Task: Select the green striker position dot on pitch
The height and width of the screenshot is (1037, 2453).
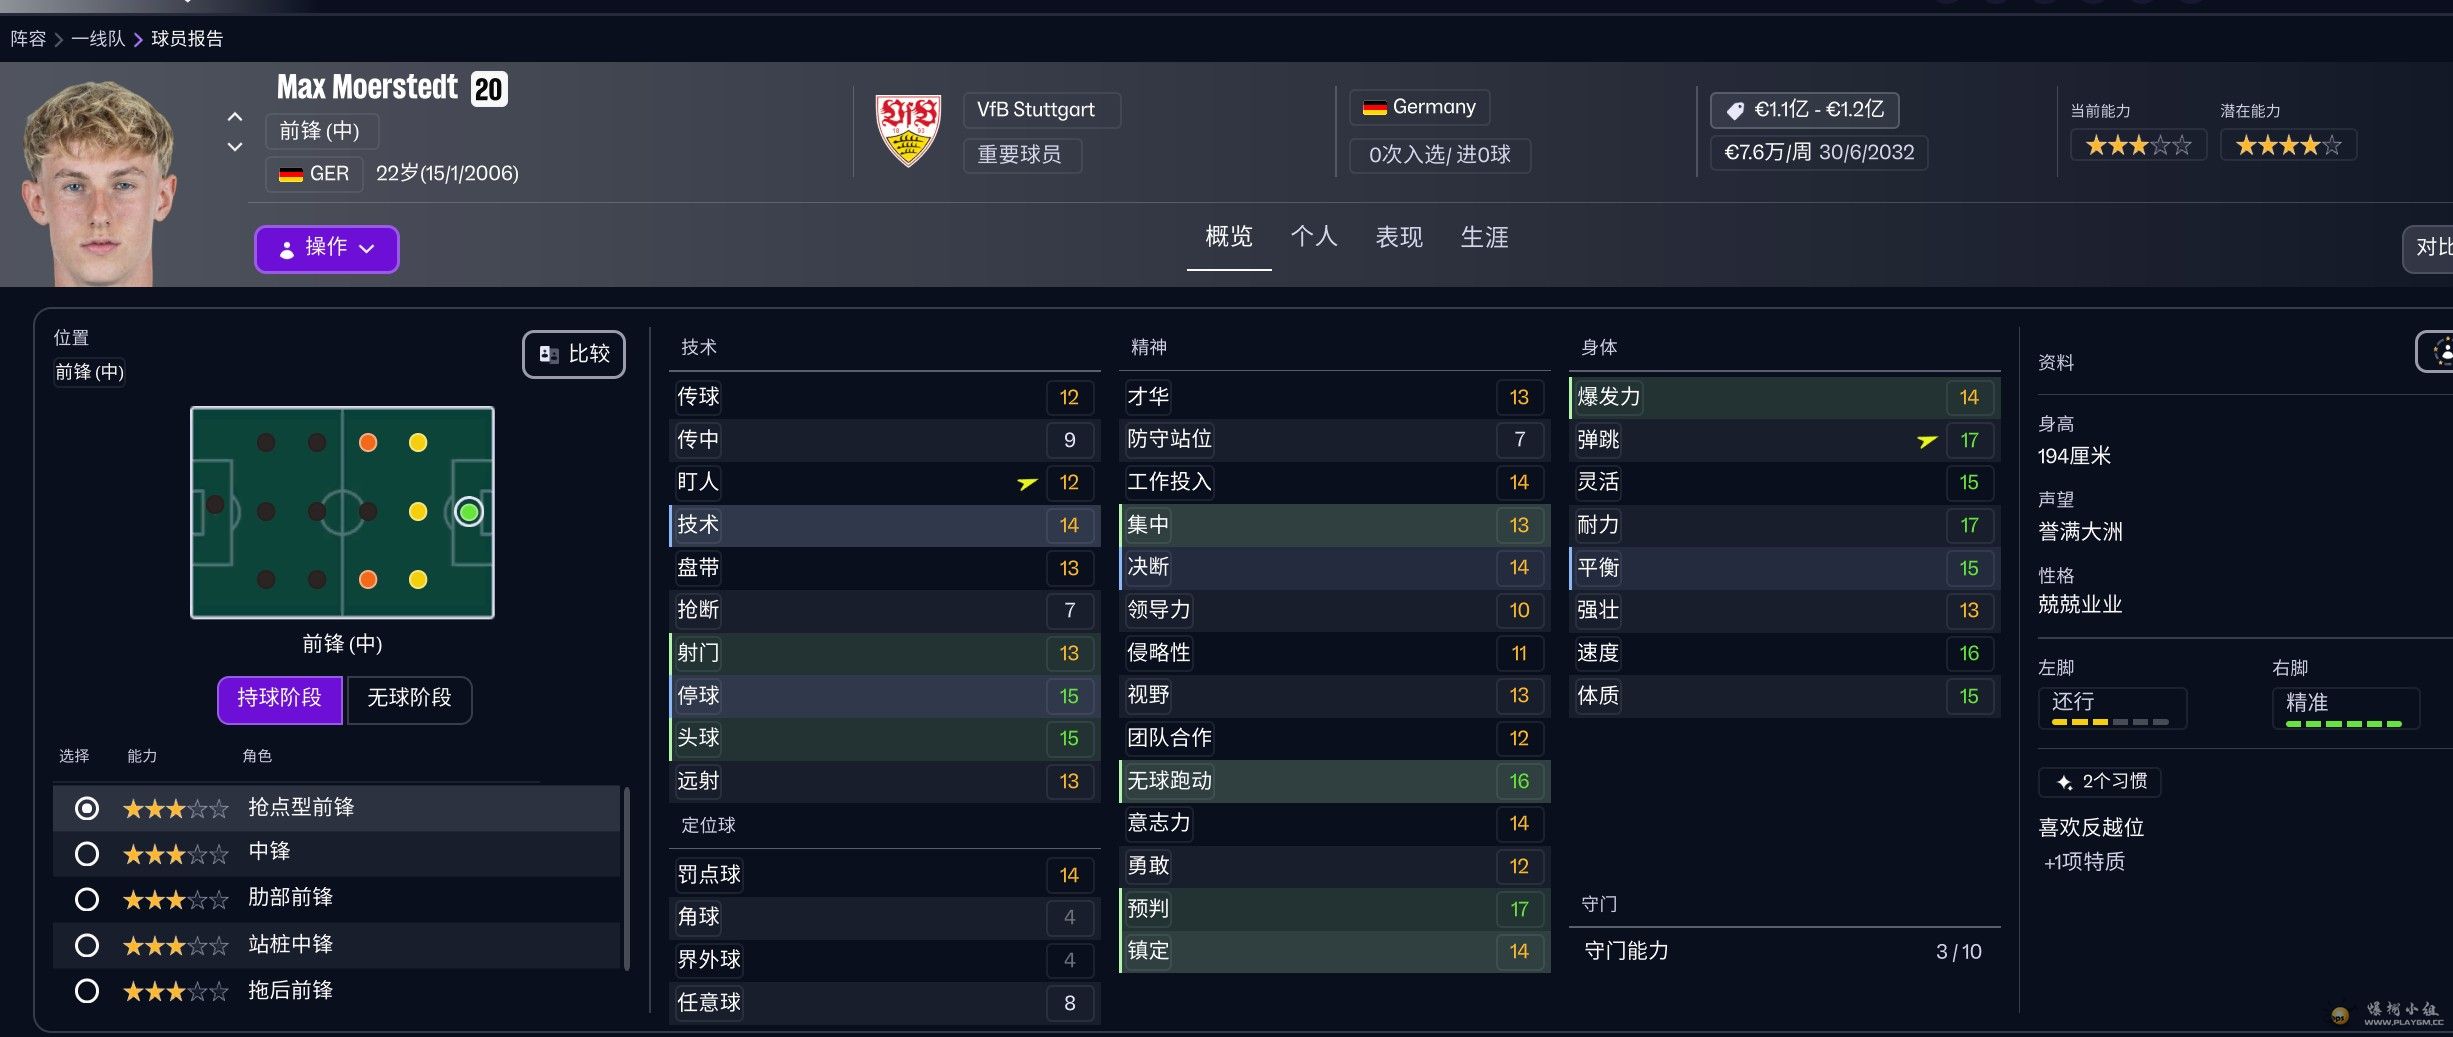Action: [468, 512]
